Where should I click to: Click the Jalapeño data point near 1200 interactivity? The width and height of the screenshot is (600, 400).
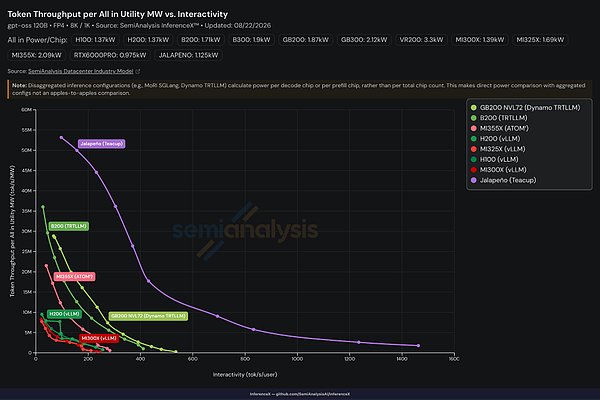pyautogui.click(x=359, y=342)
